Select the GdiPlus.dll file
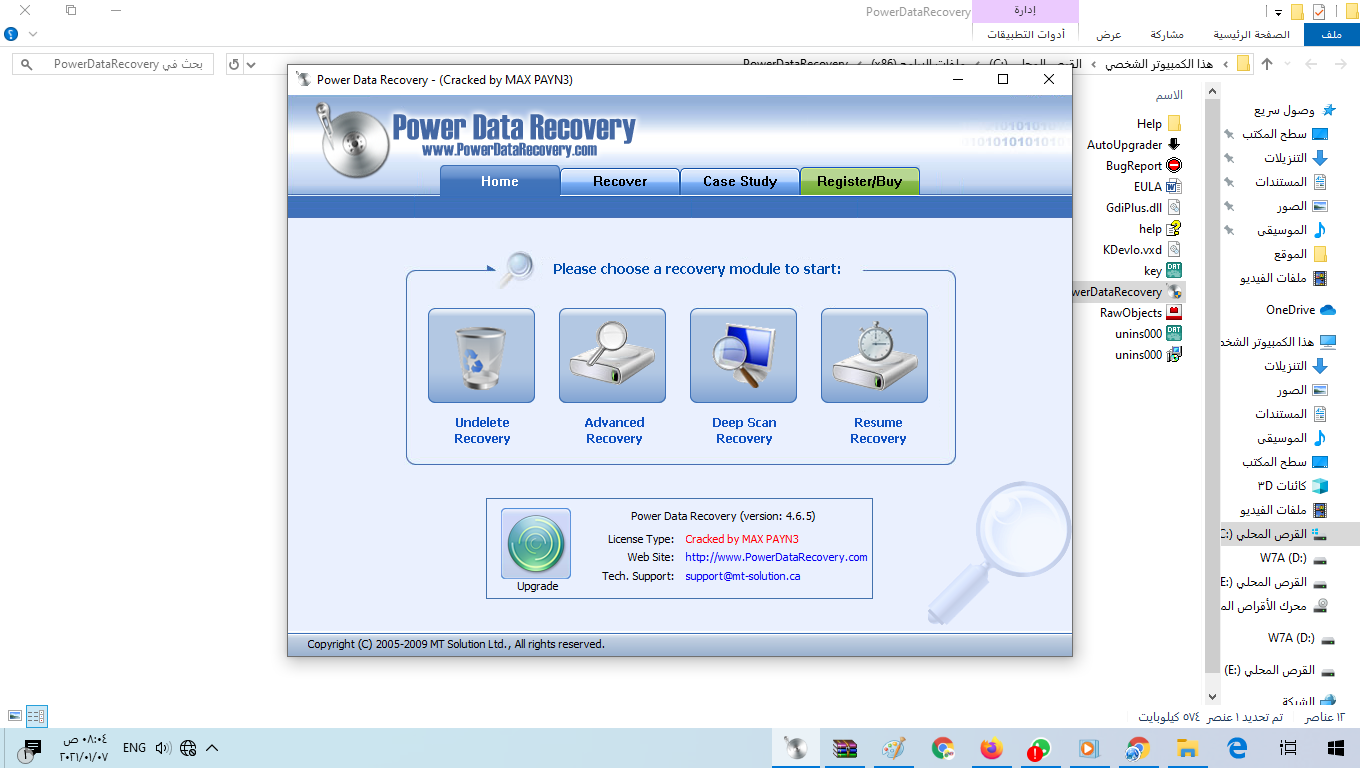The width and height of the screenshot is (1360, 768). 1144,208
